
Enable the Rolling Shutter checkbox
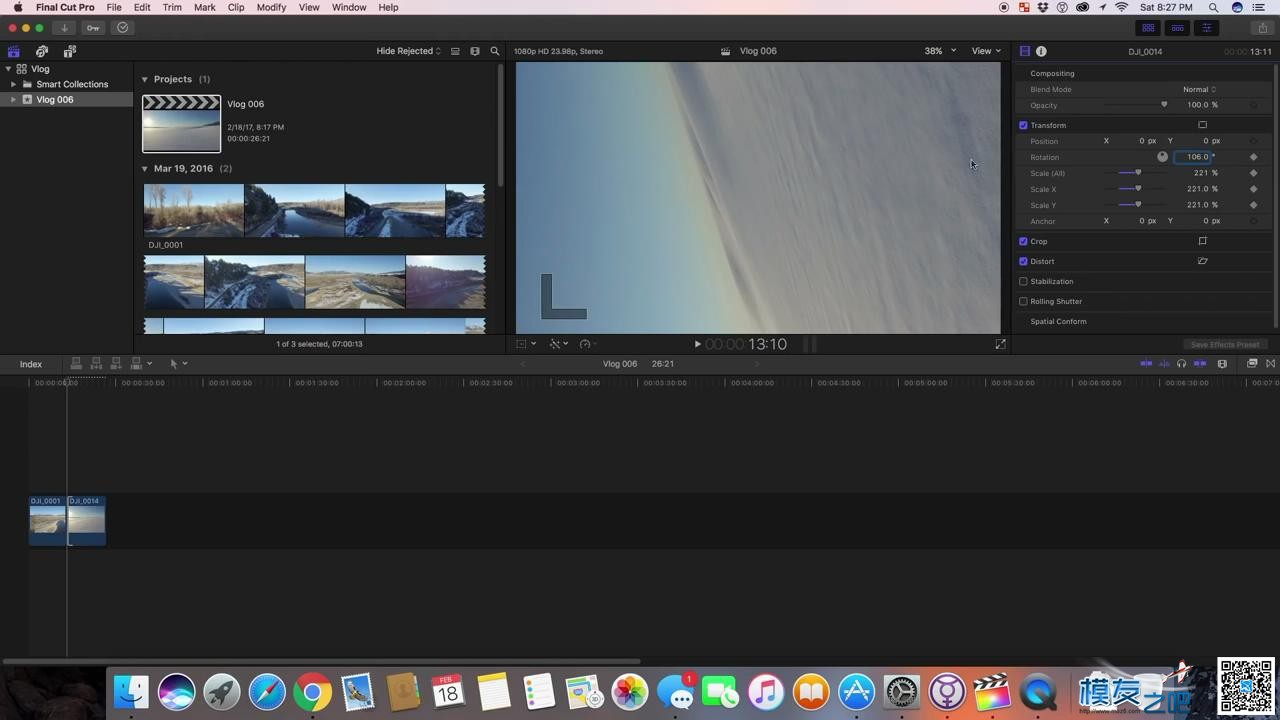(1023, 301)
